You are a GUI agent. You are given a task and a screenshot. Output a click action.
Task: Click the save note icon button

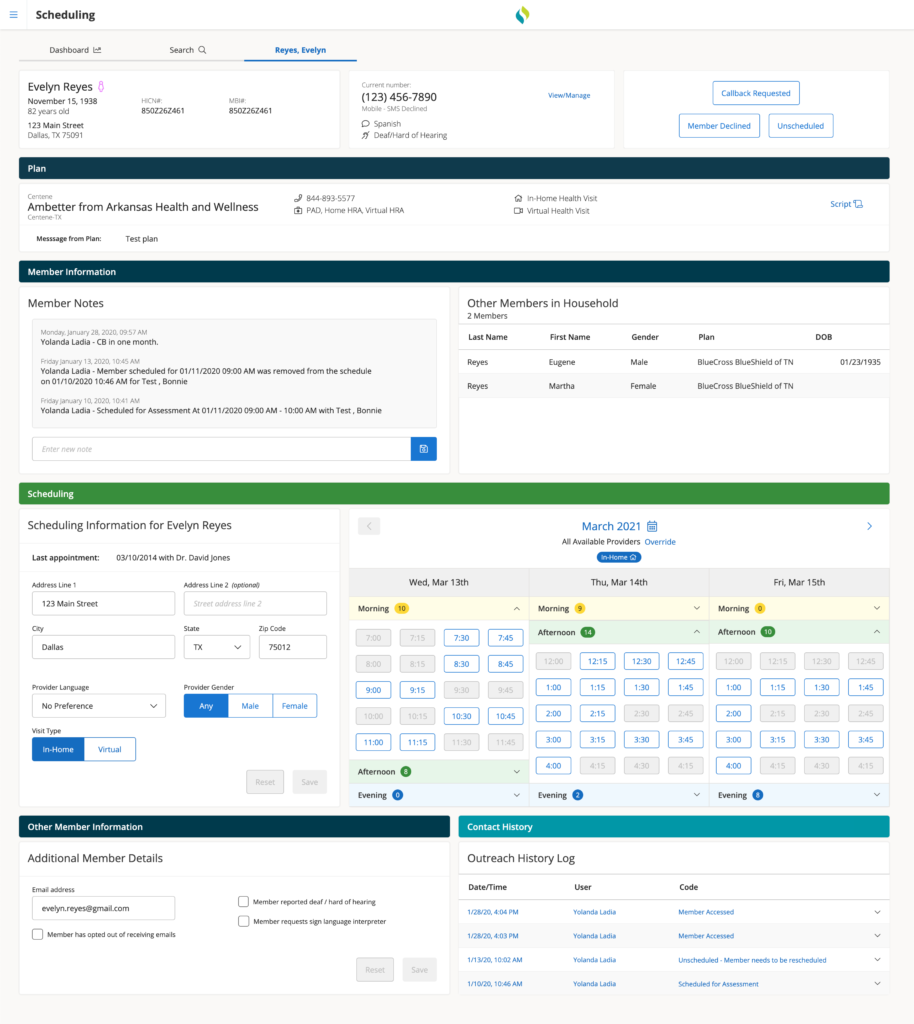(x=423, y=449)
